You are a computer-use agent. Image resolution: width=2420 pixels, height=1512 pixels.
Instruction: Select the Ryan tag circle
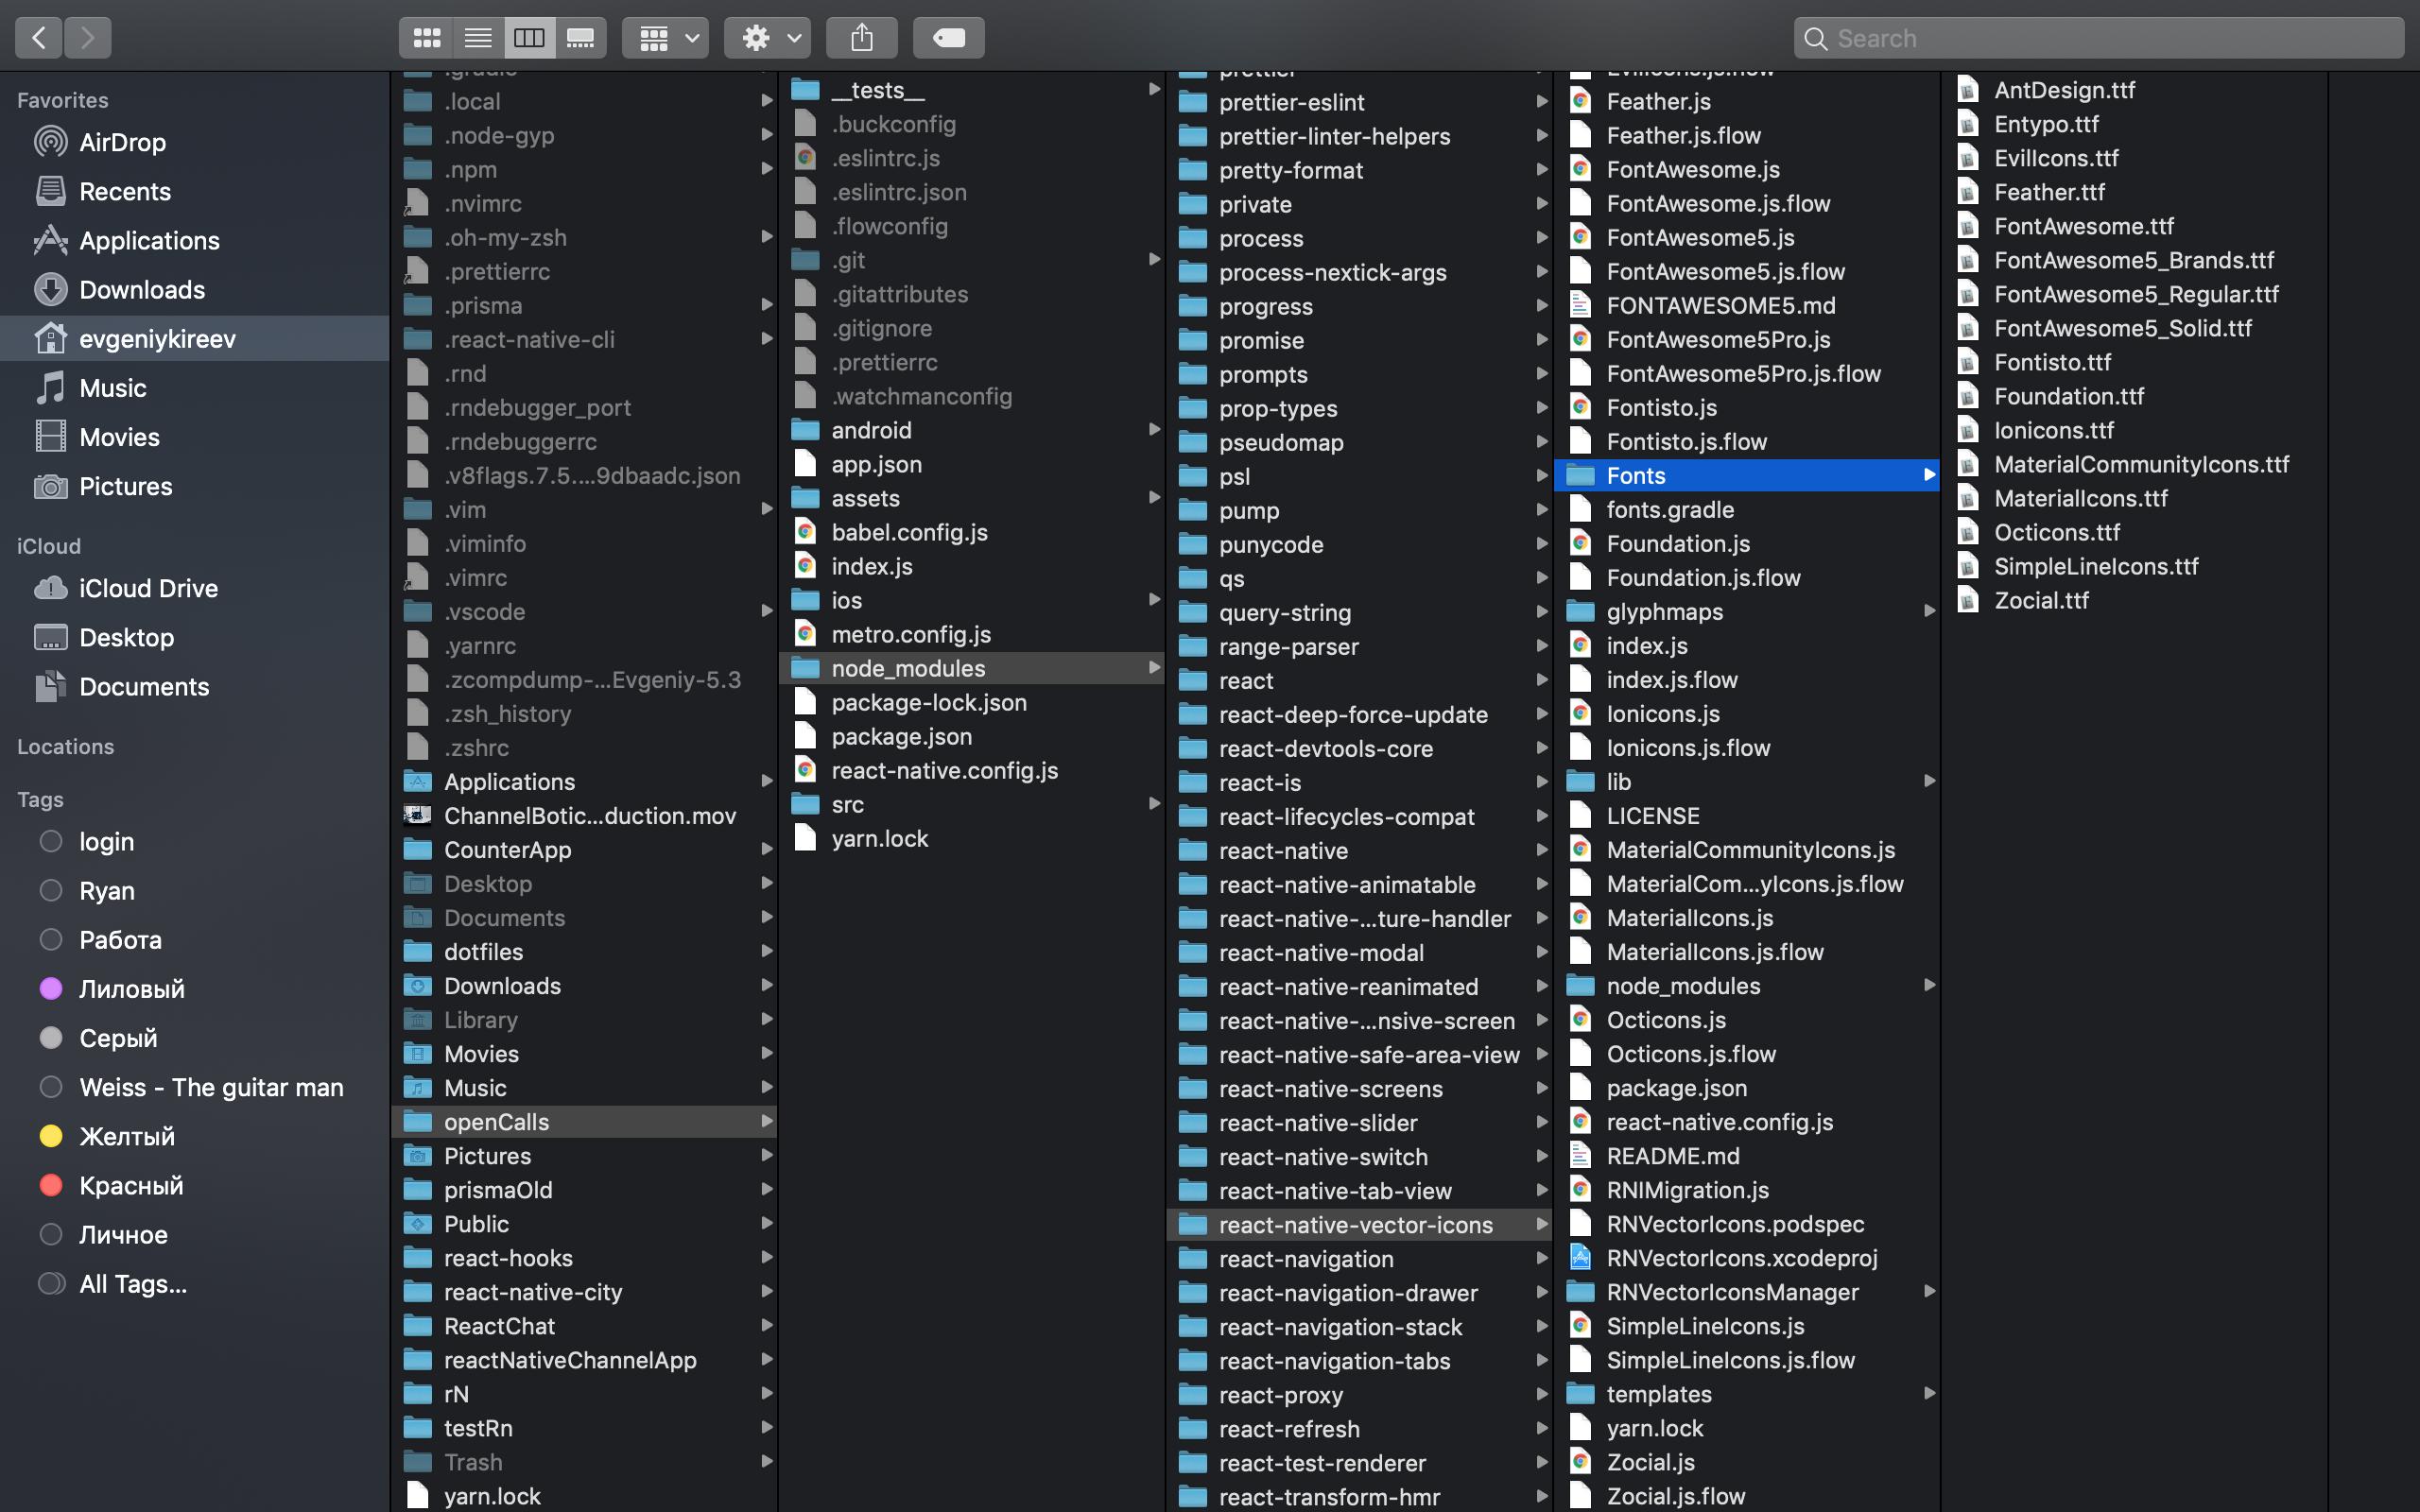point(51,890)
